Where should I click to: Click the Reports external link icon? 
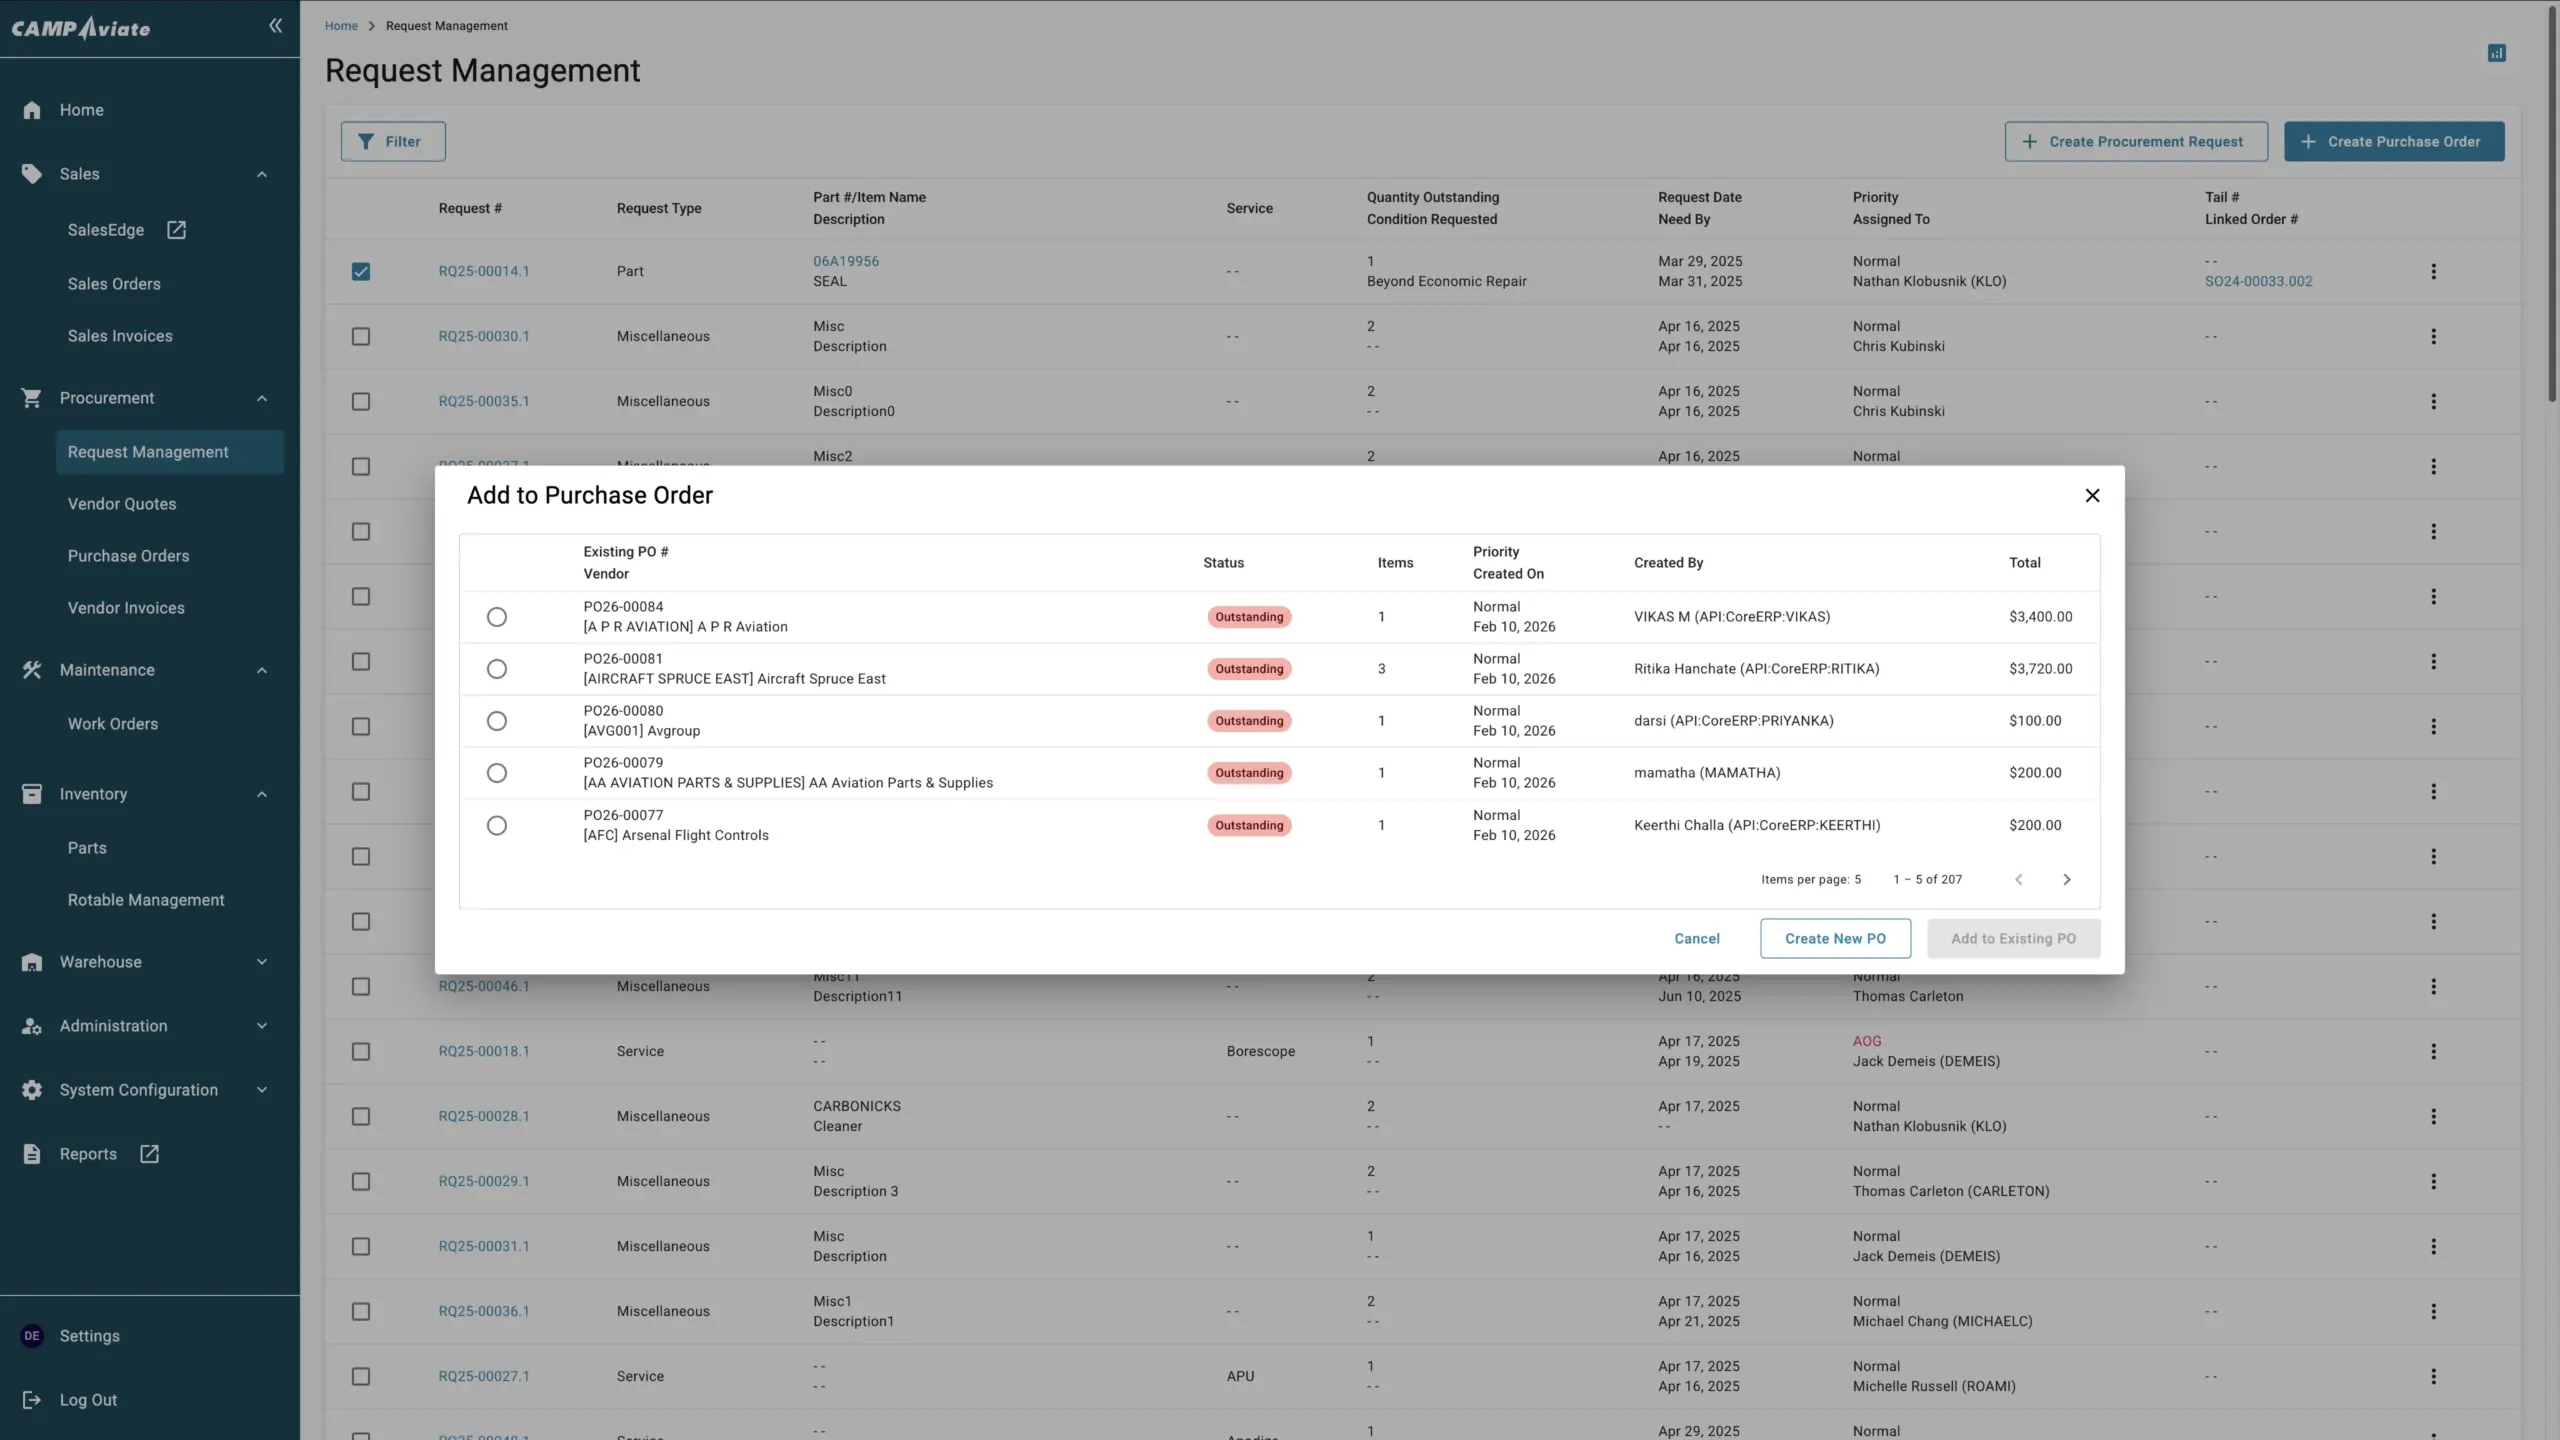pos(149,1154)
